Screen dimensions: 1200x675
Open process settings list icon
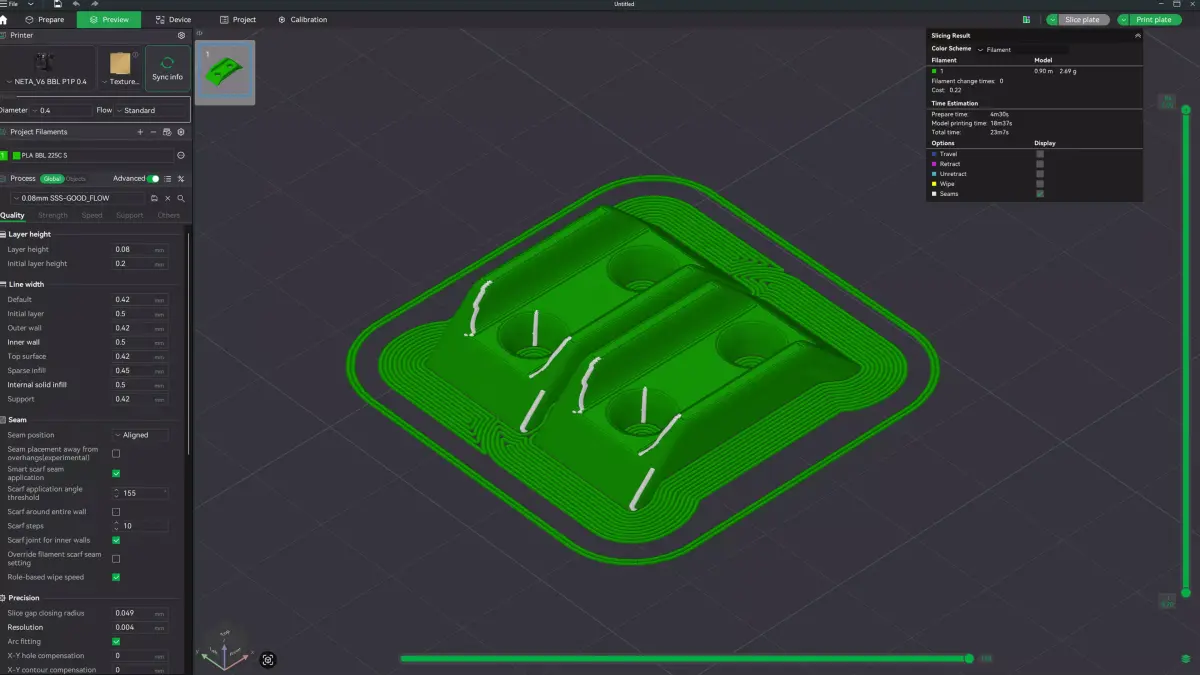tap(167, 179)
